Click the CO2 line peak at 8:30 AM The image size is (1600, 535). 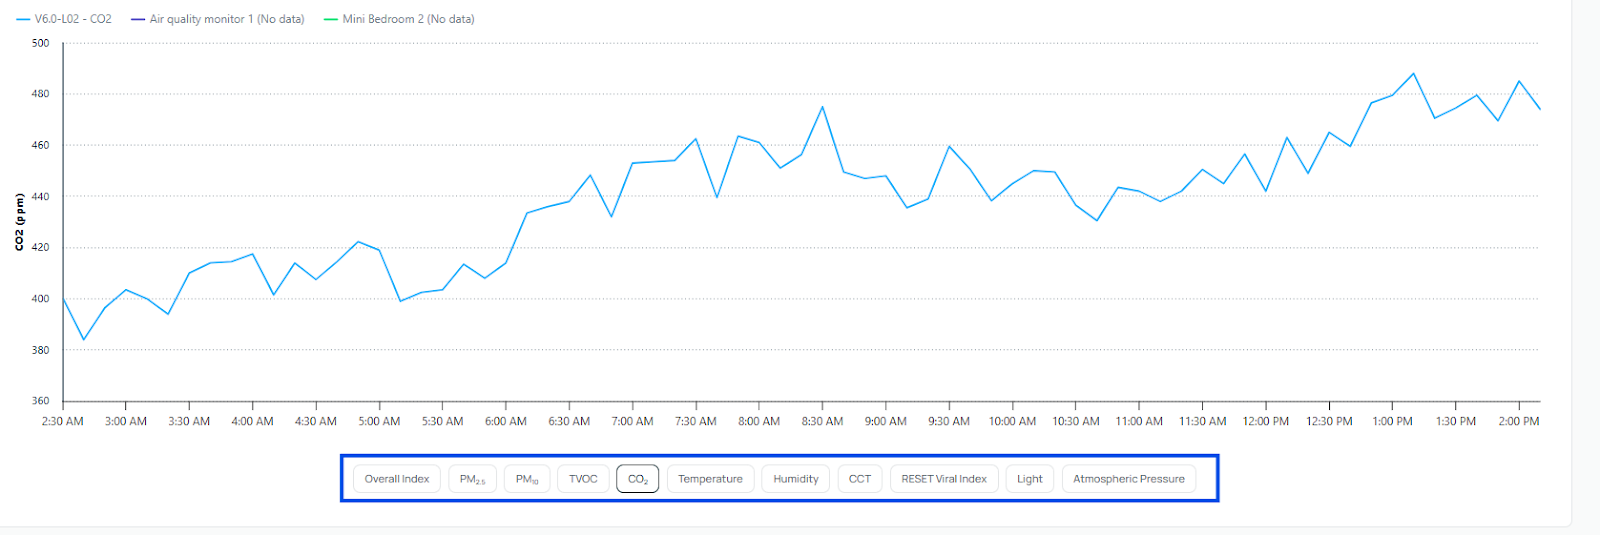click(822, 107)
